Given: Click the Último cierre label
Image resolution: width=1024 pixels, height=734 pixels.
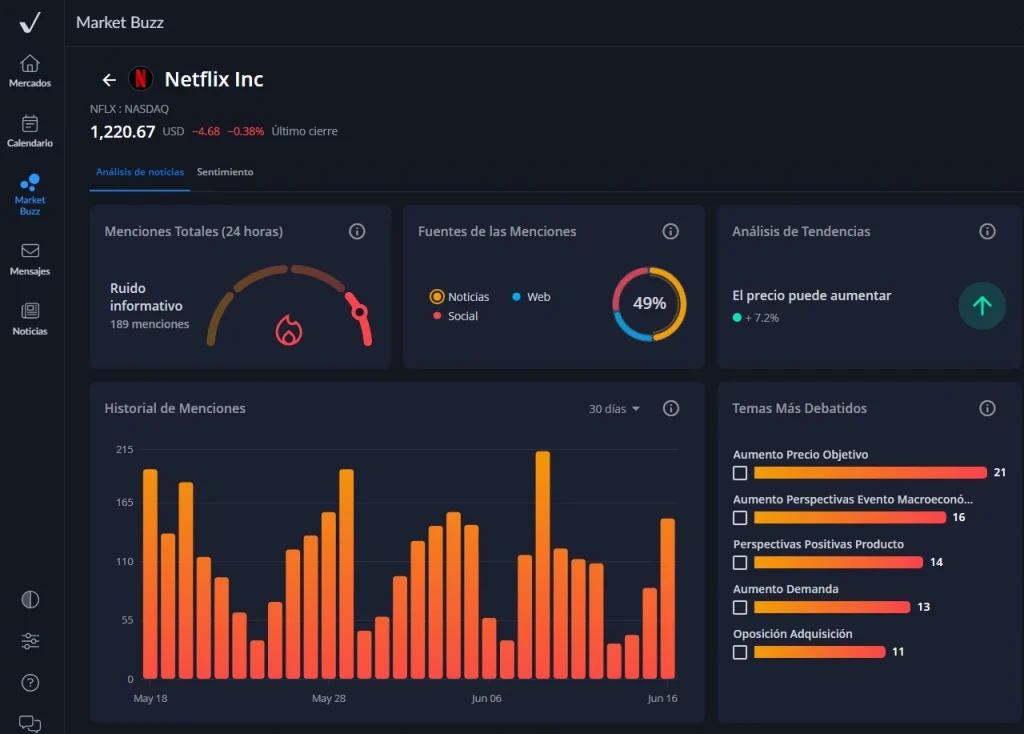Looking at the screenshot, I should pos(304,131).
